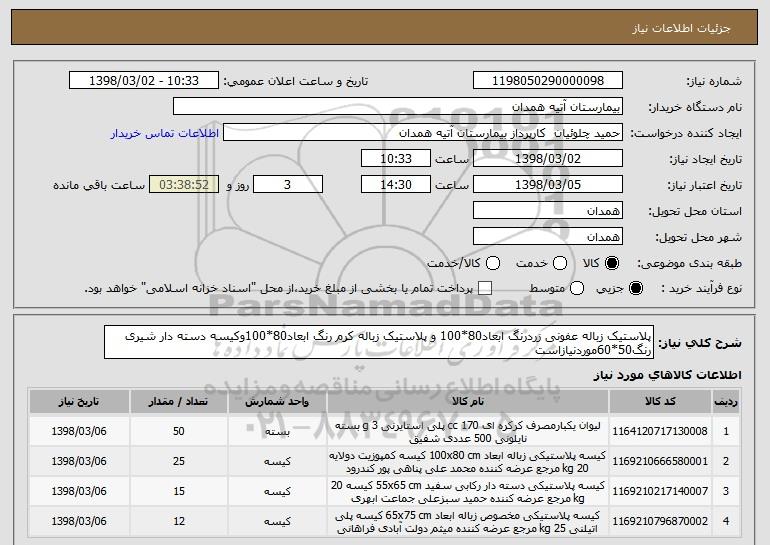Click the delivery province field همدان
770x545 pixels.
[x=548, y=211]
